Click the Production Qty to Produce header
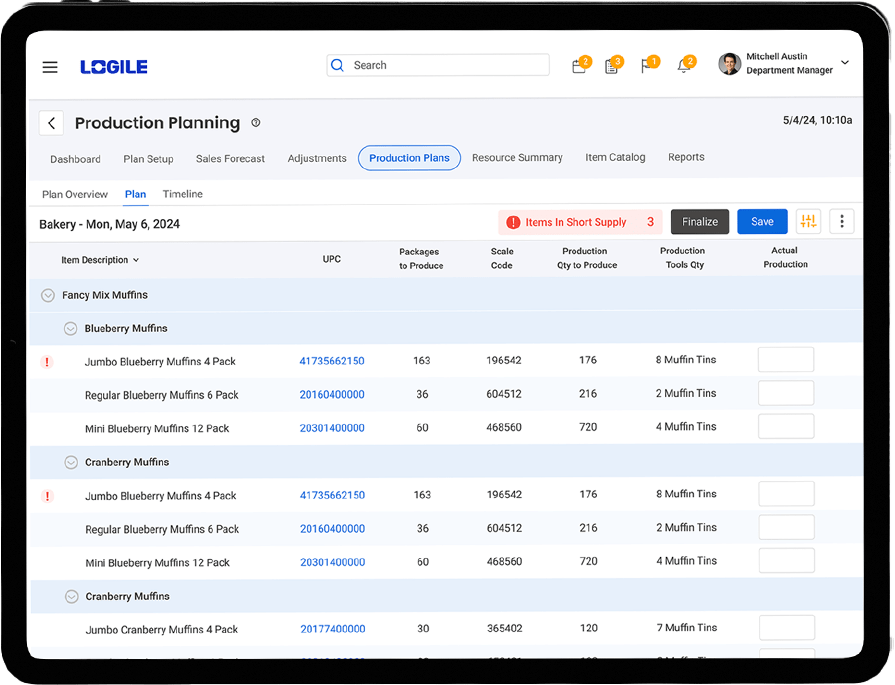Viewport: 895px width, 685px height. click(x=587, y=258)
